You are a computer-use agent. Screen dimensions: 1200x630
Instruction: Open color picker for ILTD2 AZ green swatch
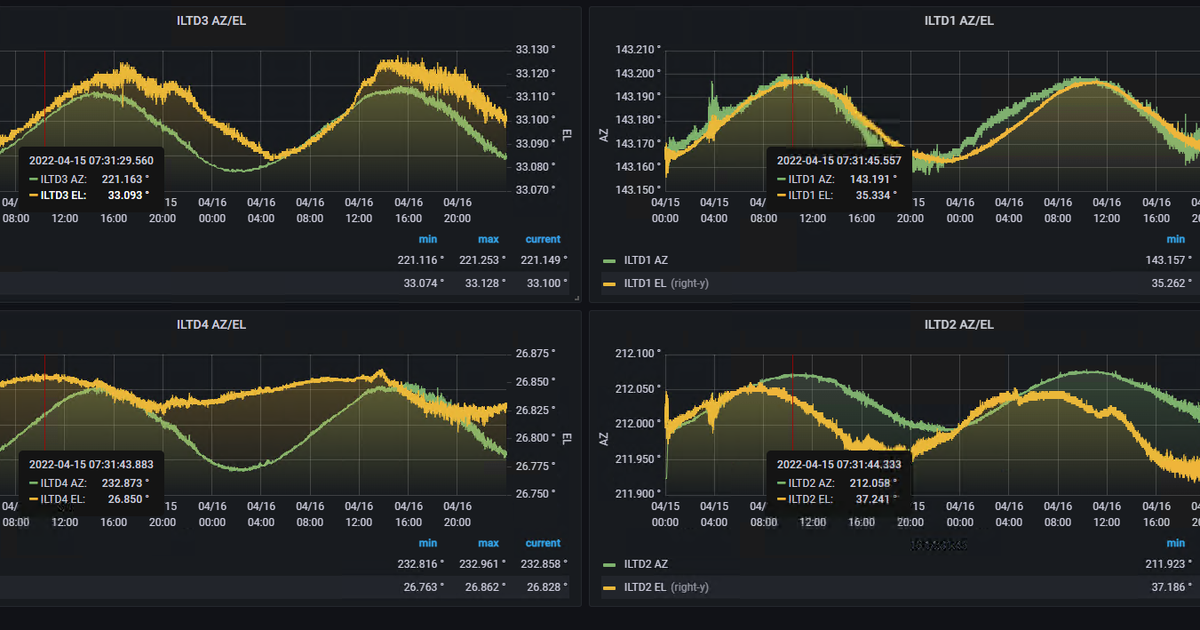coord(609,564)
